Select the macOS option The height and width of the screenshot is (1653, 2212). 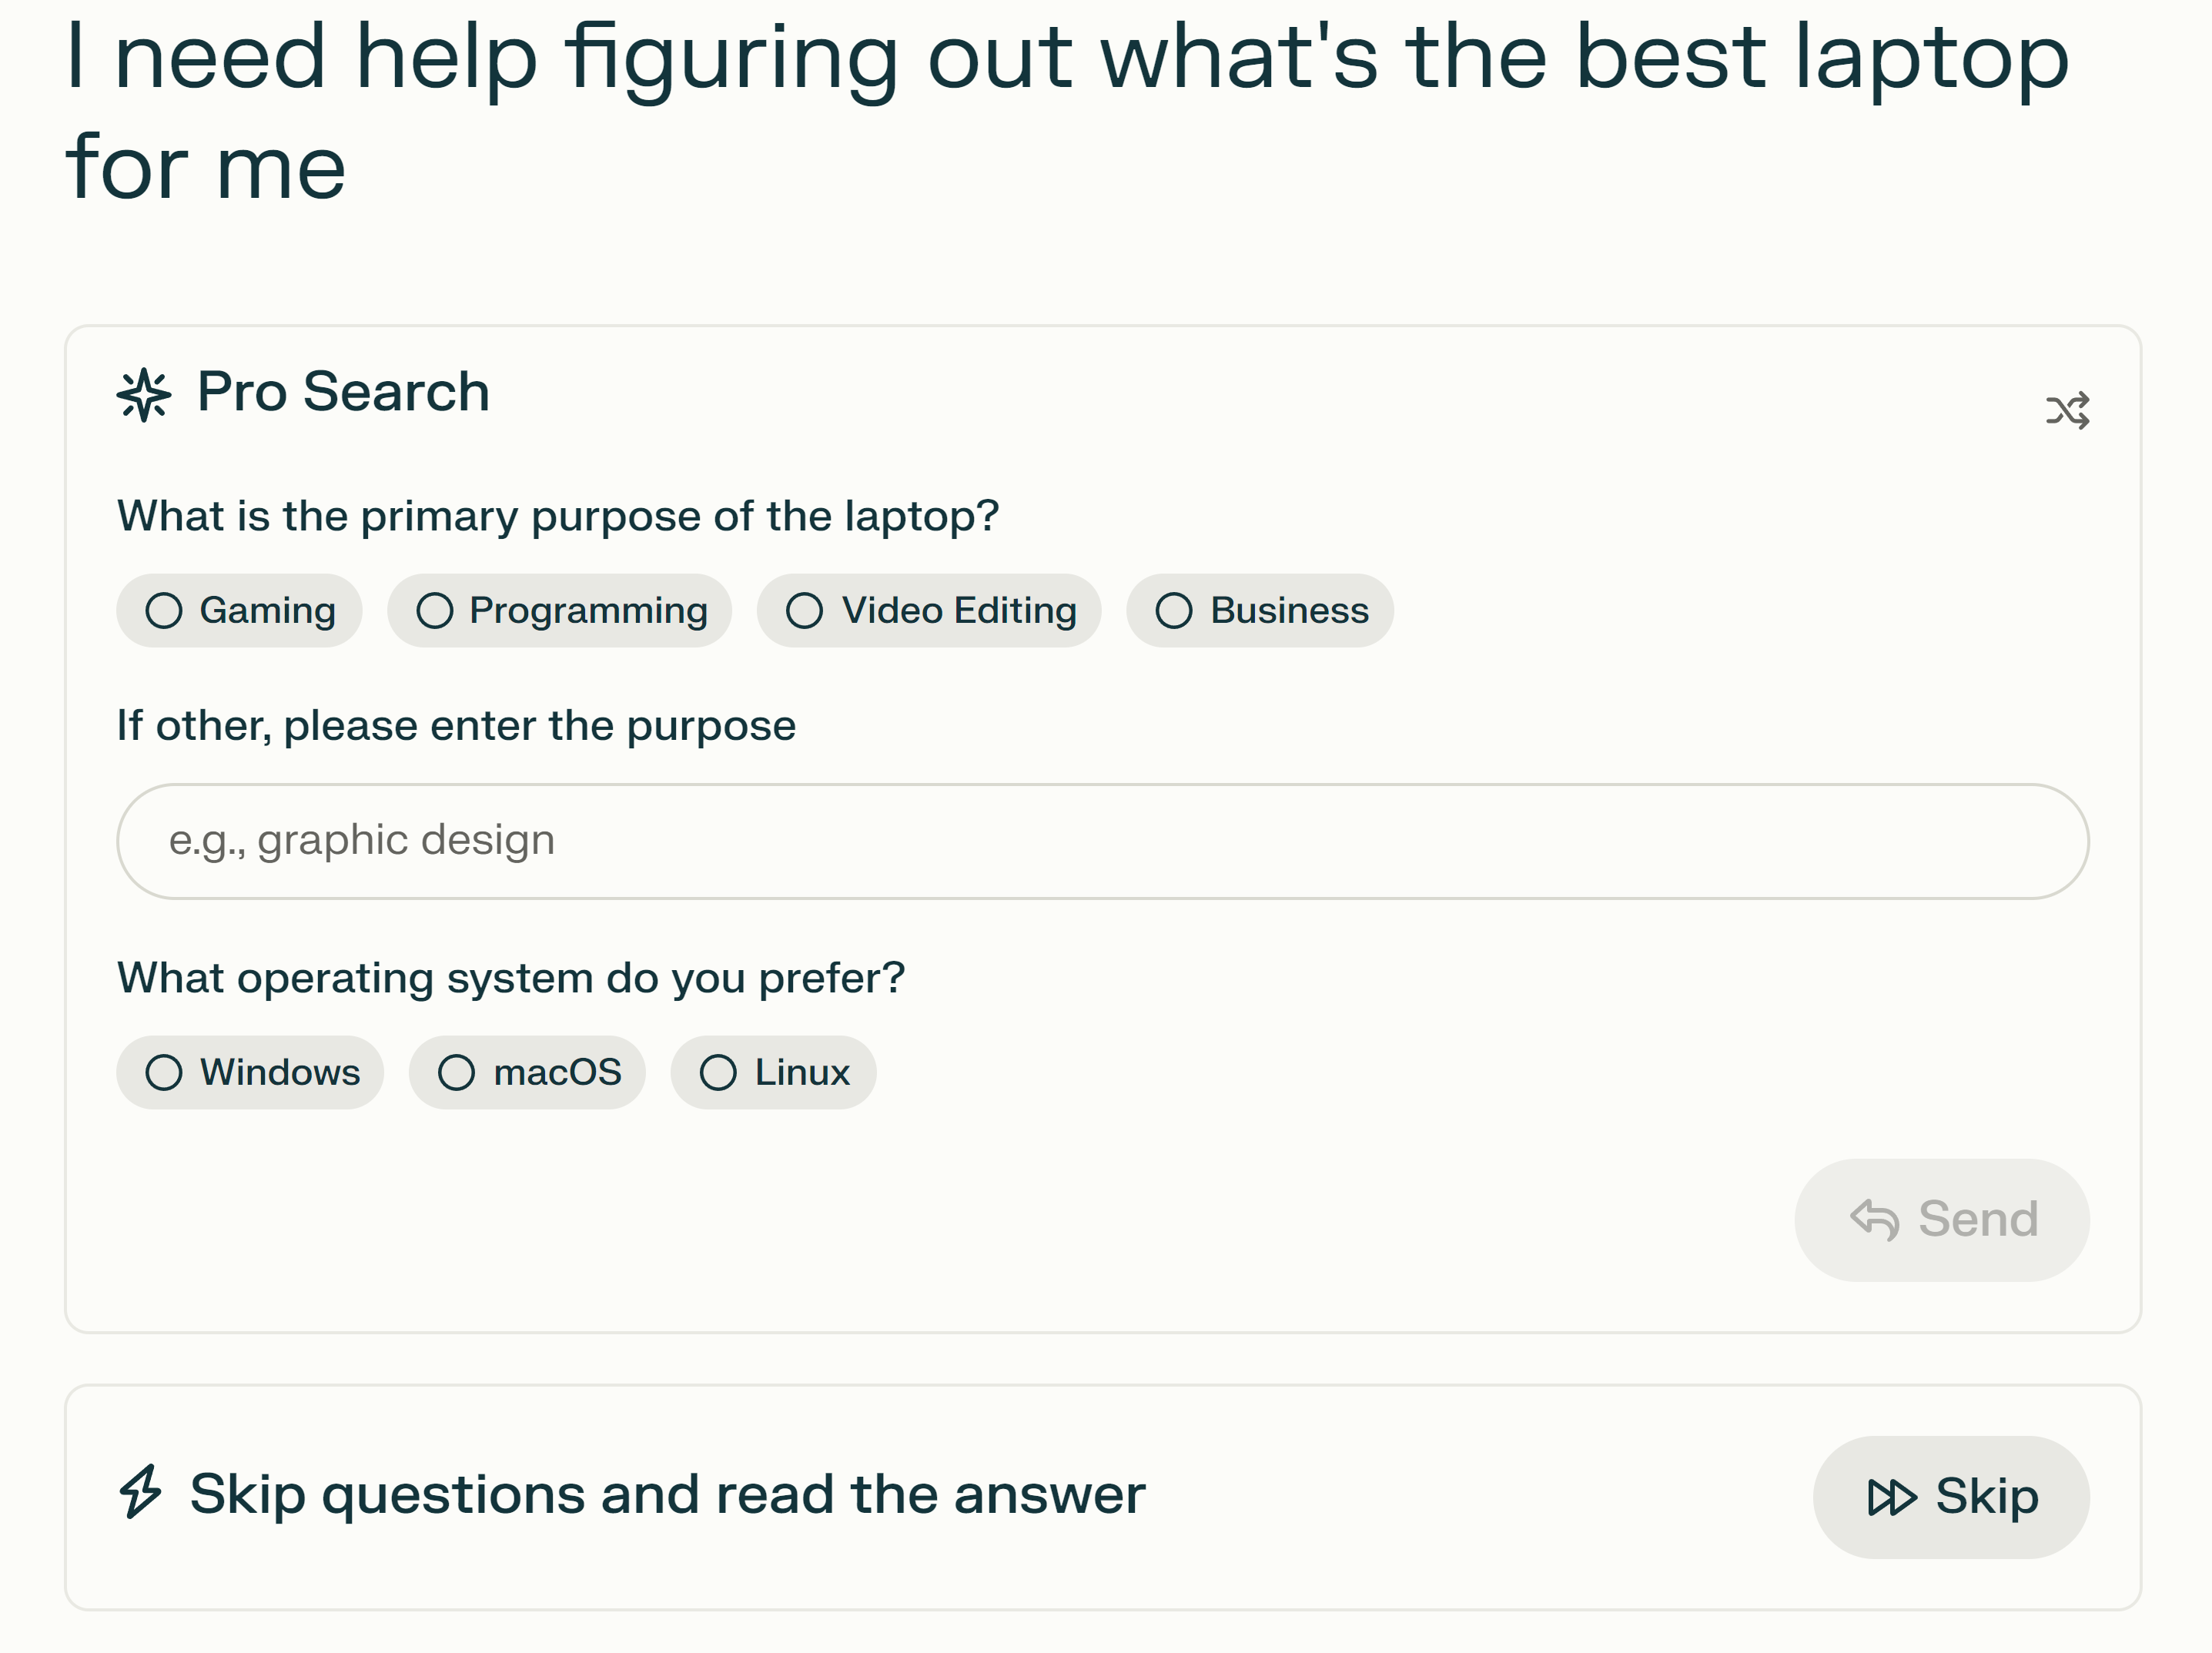click(527, 1072)
